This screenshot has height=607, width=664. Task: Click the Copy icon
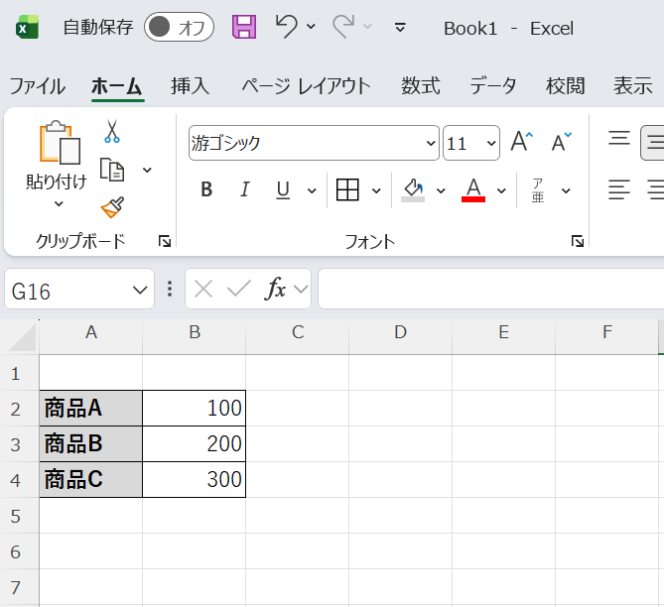pos(112,170)
